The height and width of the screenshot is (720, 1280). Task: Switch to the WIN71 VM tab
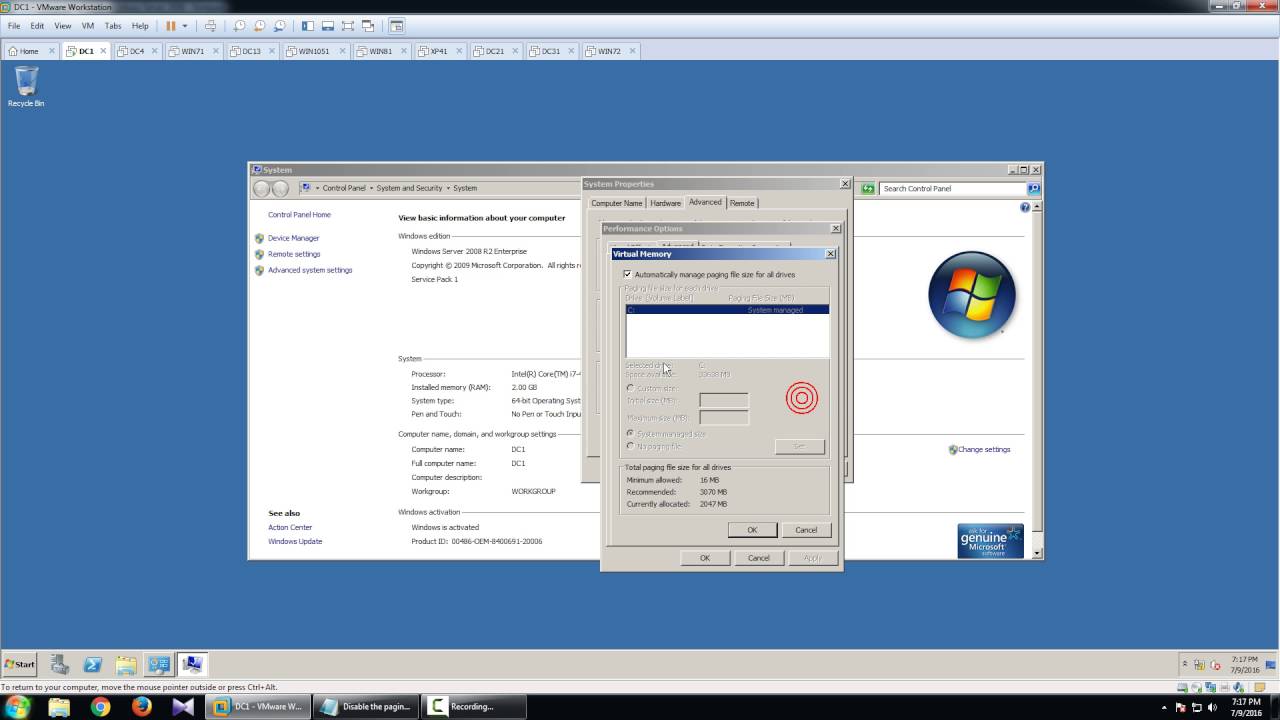tap(192, 51)
